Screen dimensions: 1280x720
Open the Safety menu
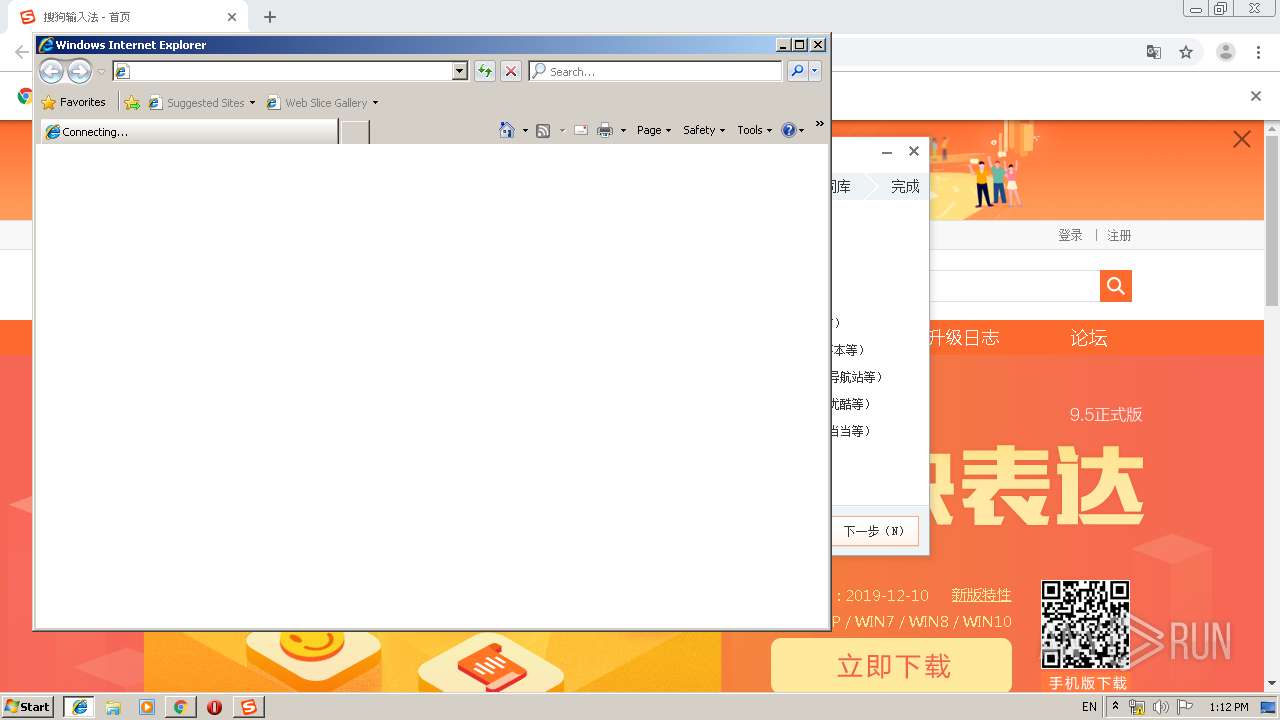tap(704, 130)
